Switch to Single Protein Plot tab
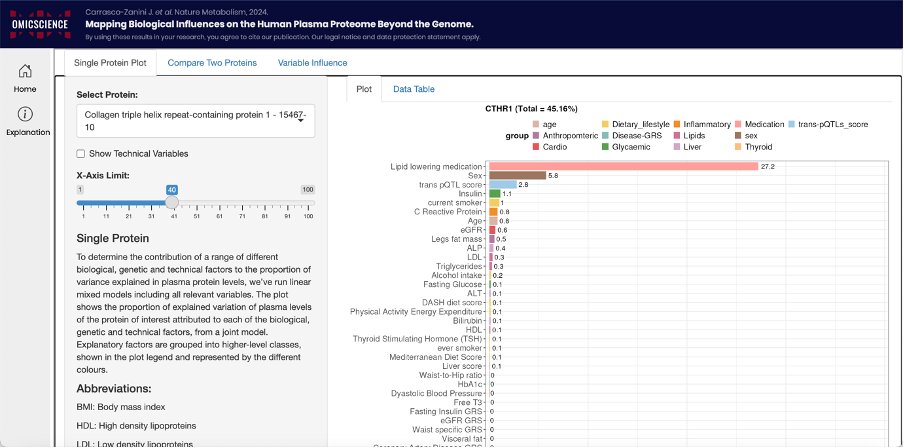The image size is (904, 448). point(110,63)
